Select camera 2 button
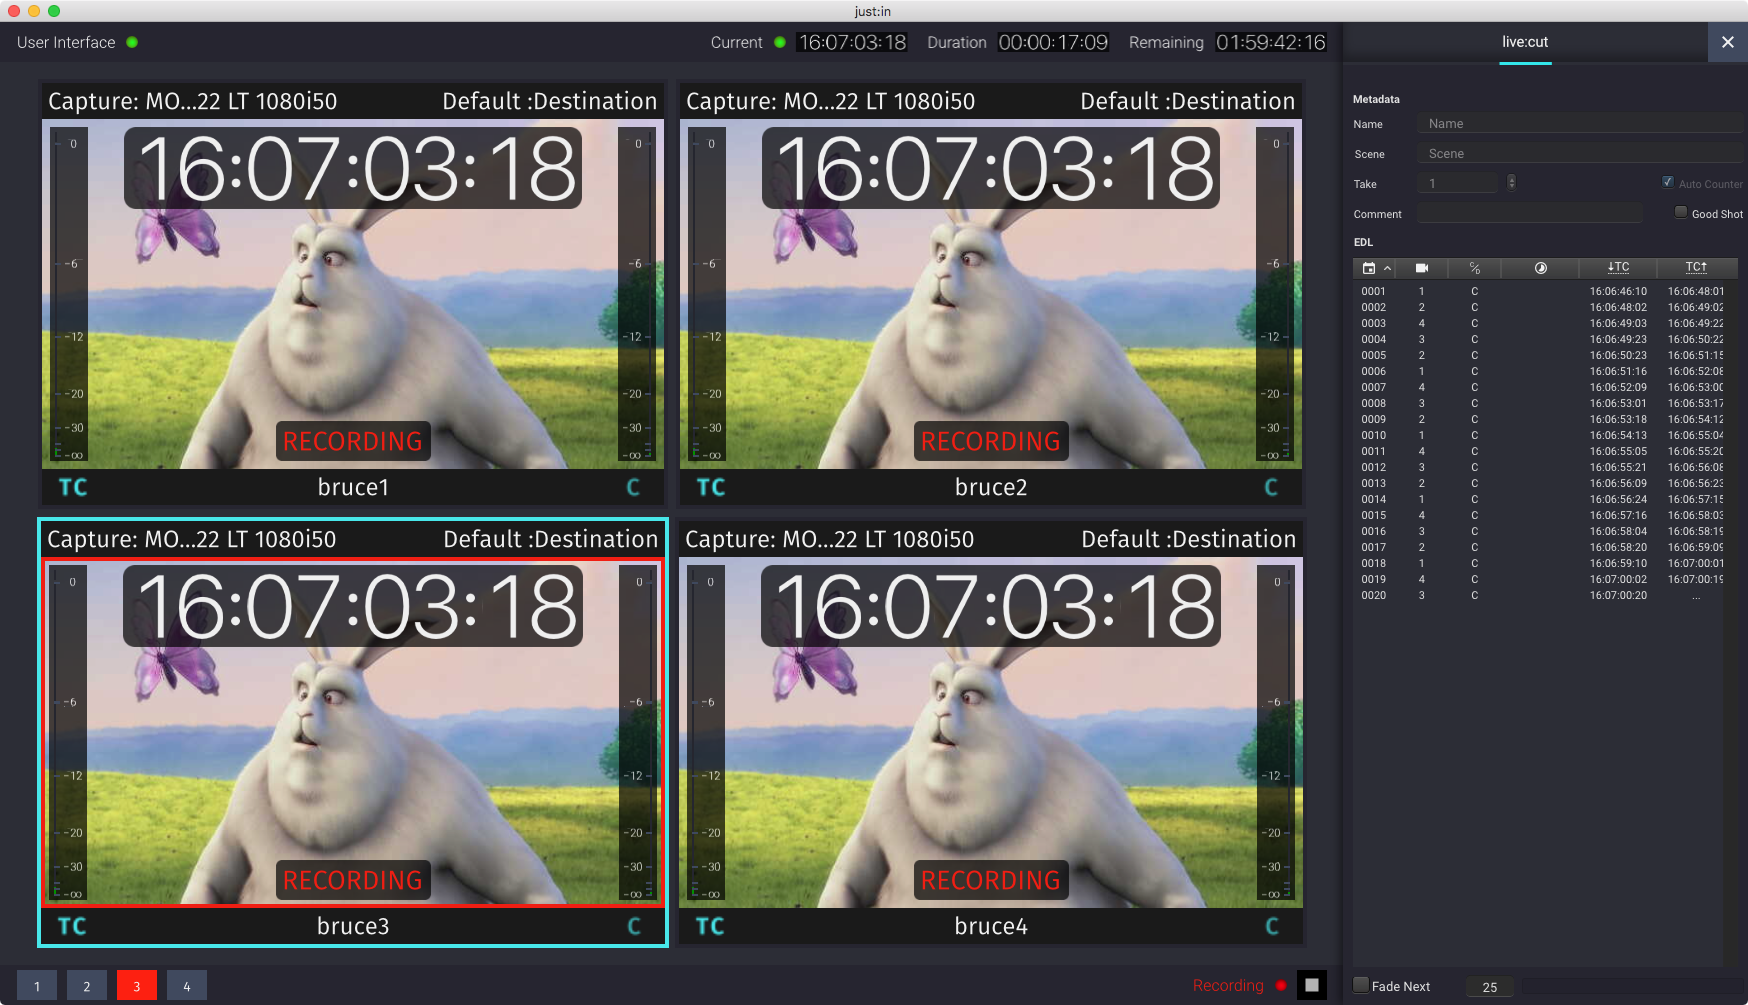This screenshot has height=1005, width=1748. [87, 986]
